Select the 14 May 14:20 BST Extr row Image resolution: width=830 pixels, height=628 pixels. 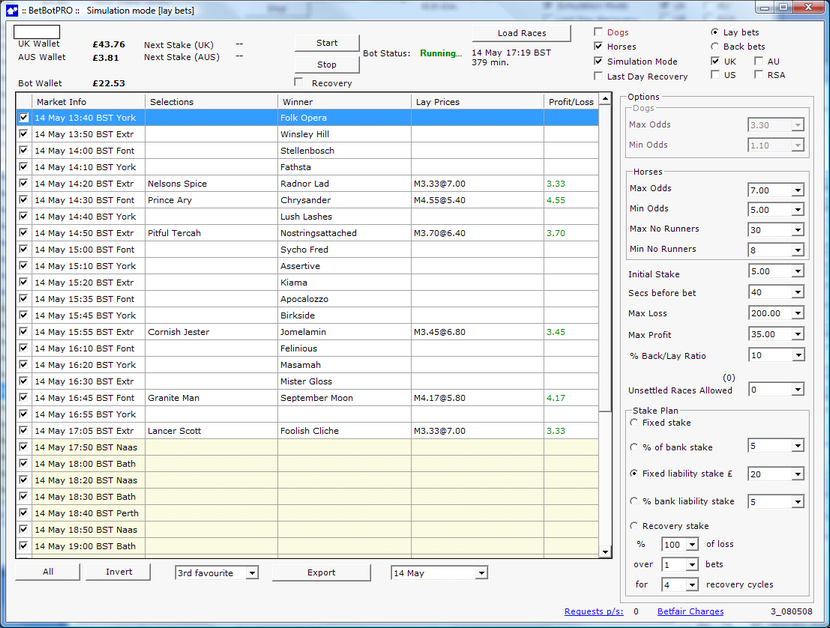tap(308, 184)
